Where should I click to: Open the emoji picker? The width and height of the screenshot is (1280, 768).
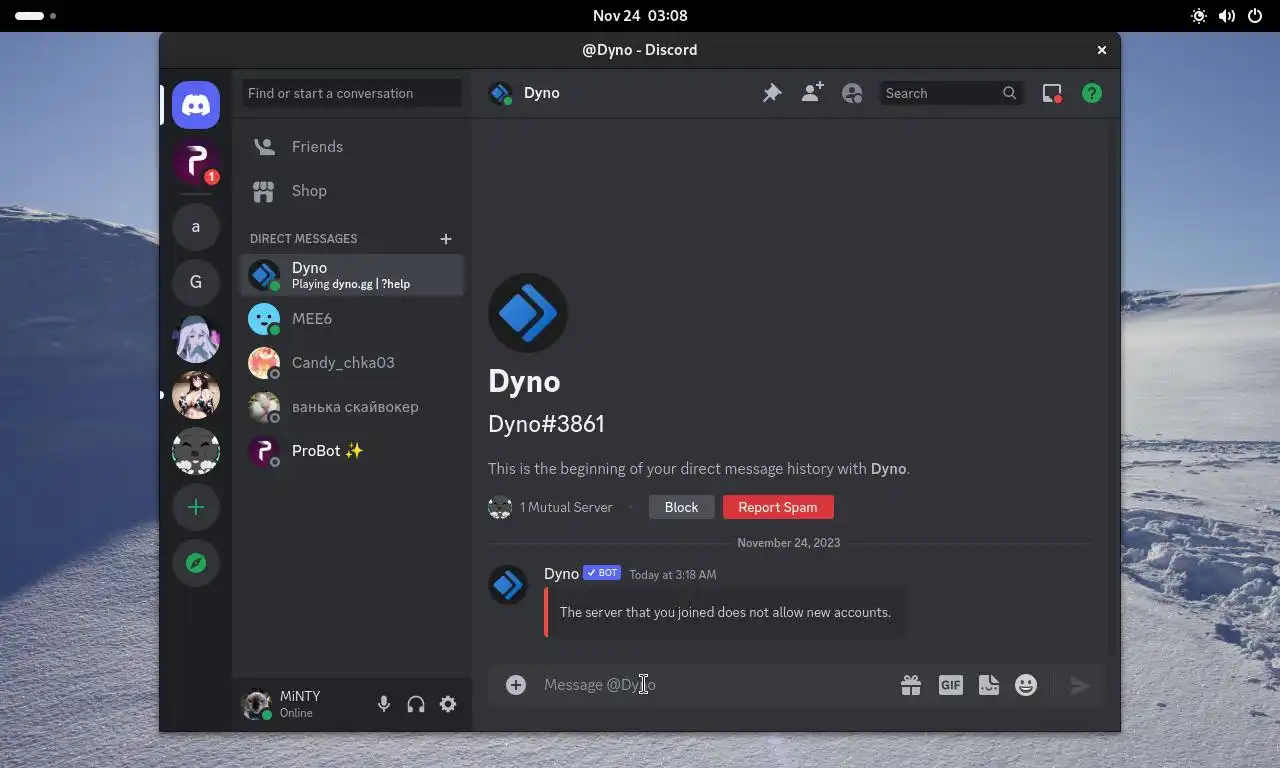tap(1026, 685)
